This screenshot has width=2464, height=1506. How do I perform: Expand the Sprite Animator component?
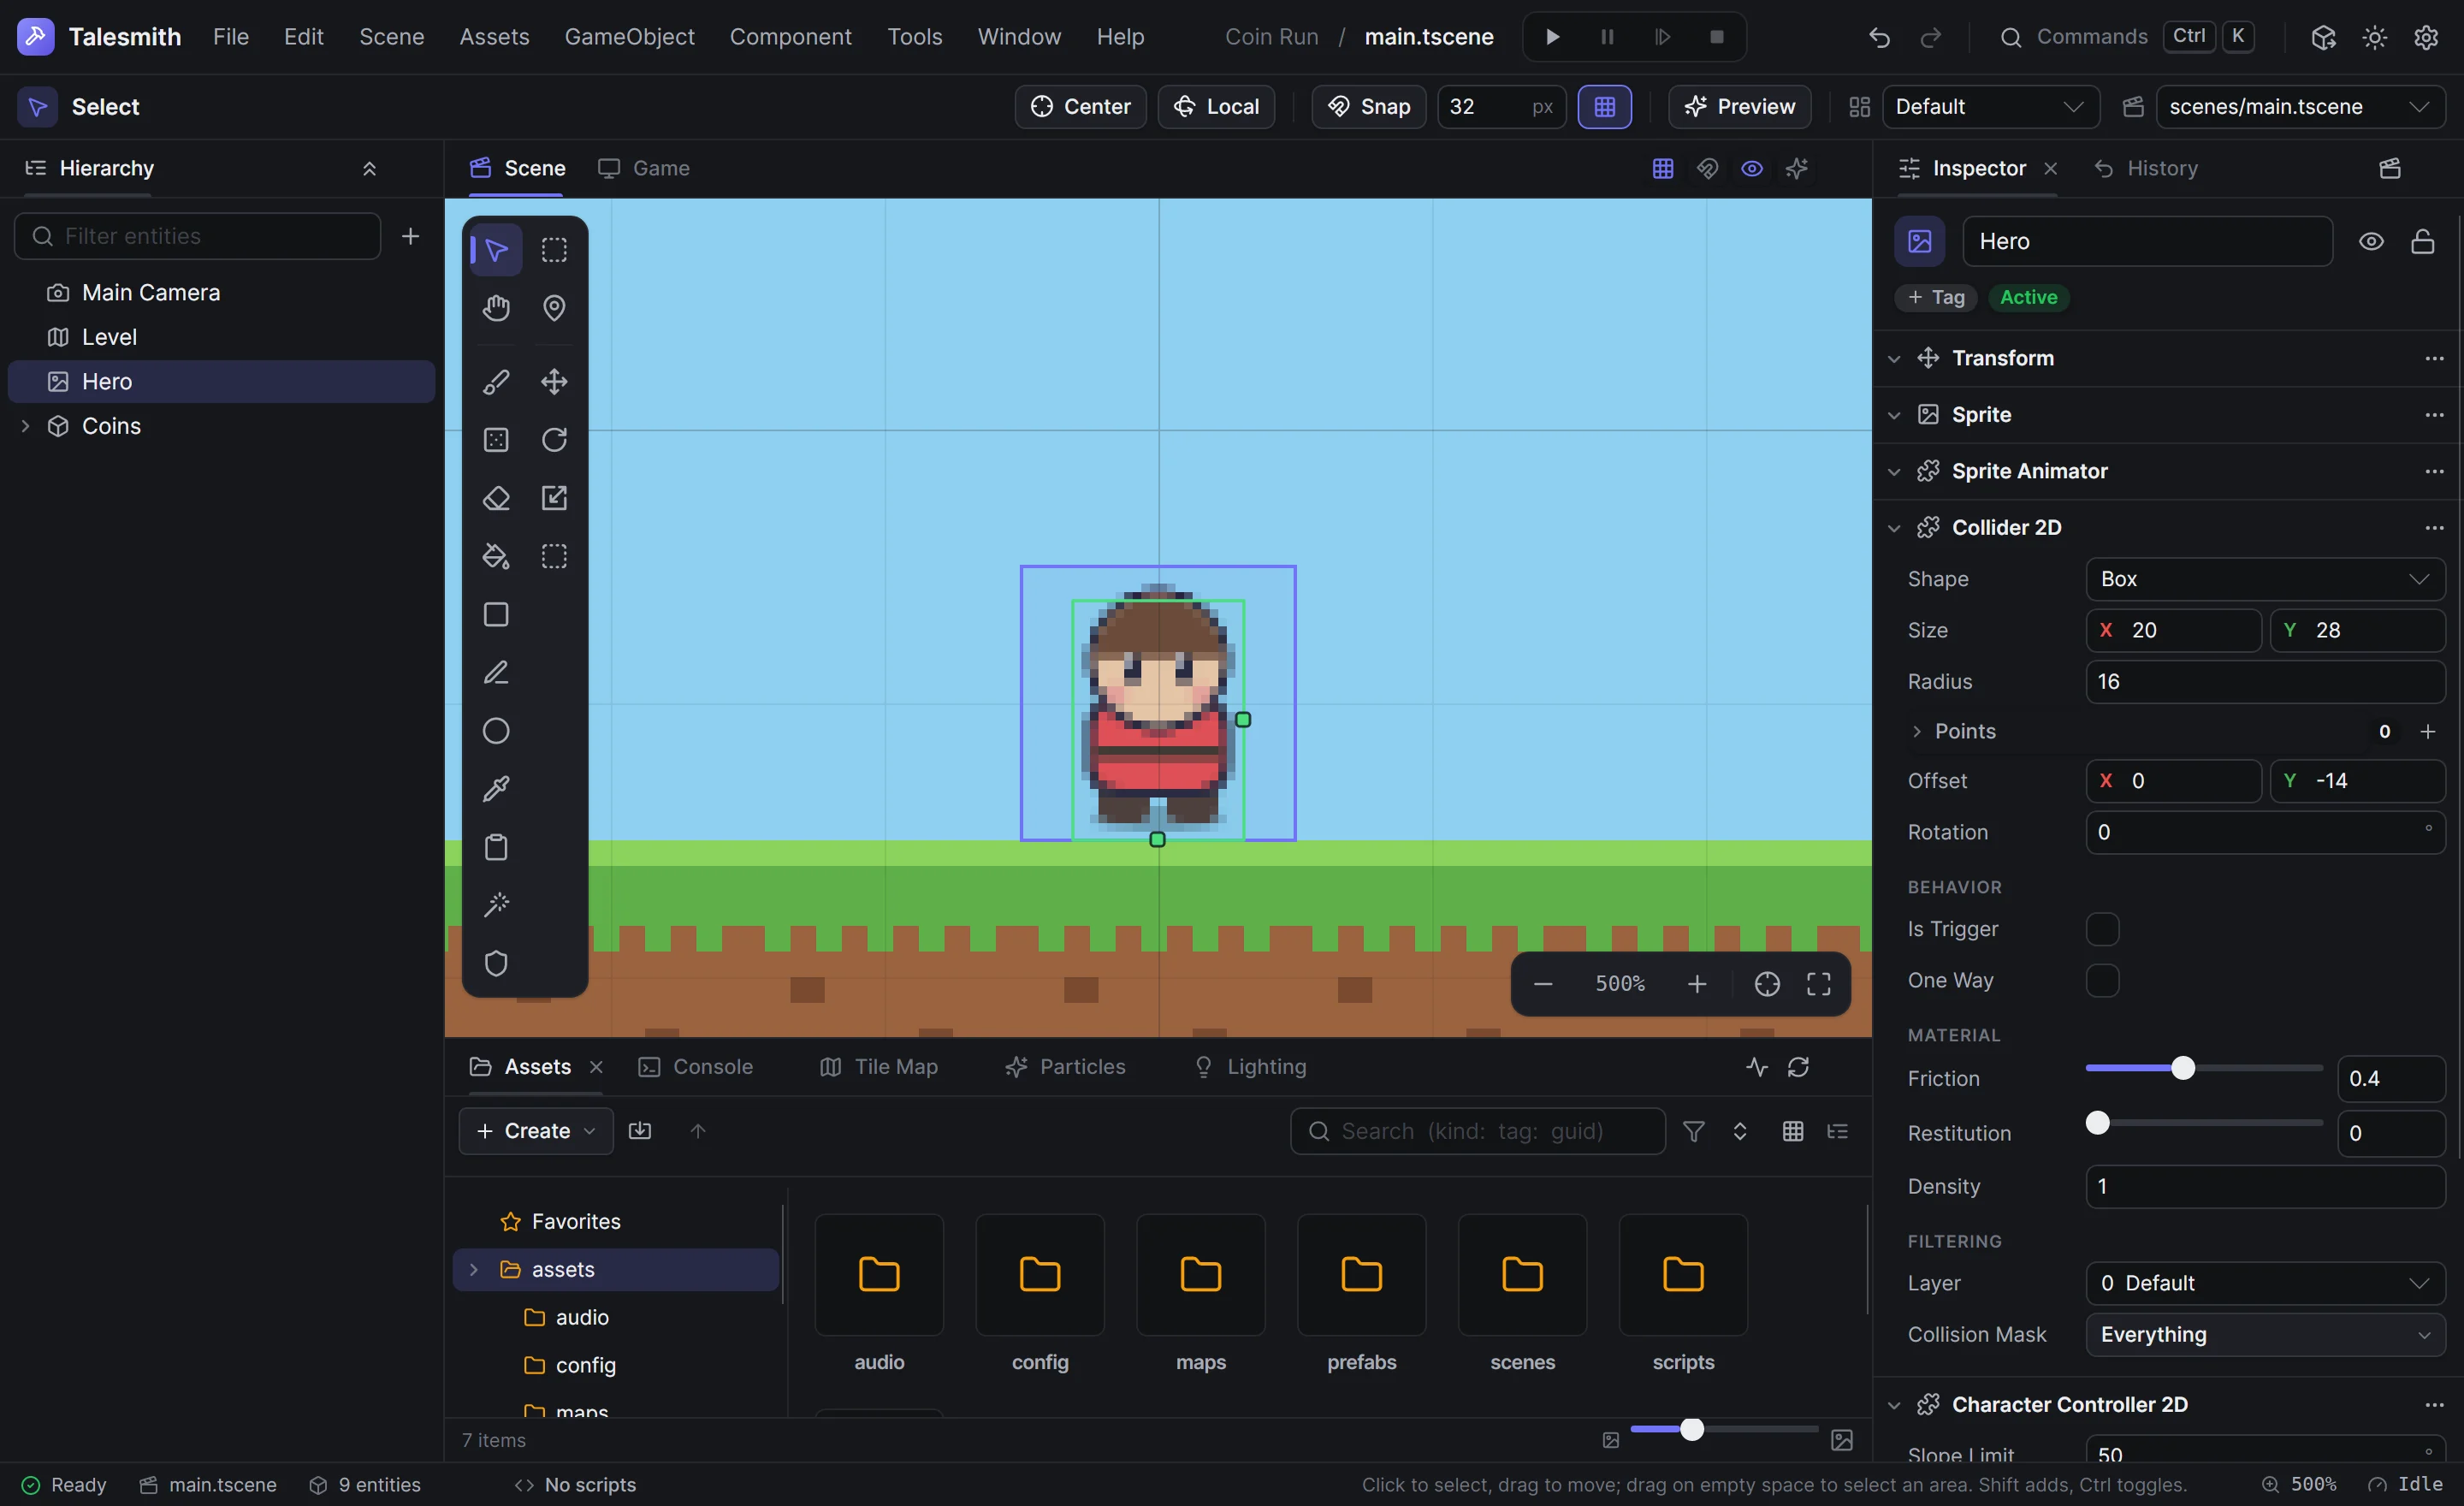pos(1894,472)
